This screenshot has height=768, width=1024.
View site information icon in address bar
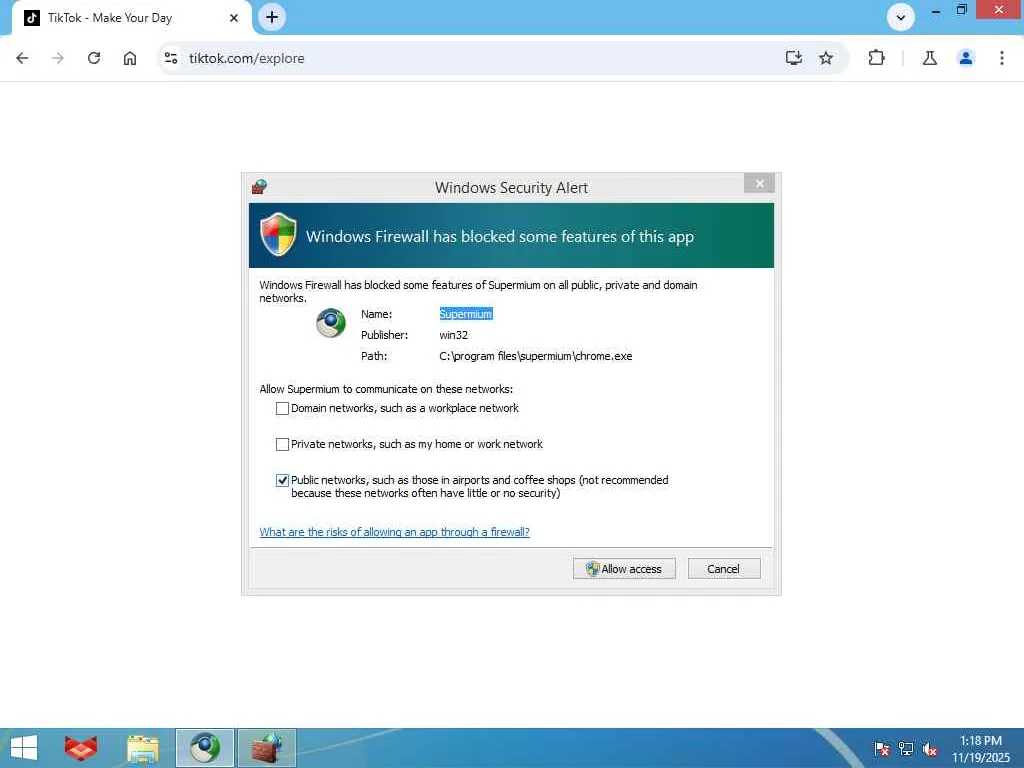[x=171, y=58]
